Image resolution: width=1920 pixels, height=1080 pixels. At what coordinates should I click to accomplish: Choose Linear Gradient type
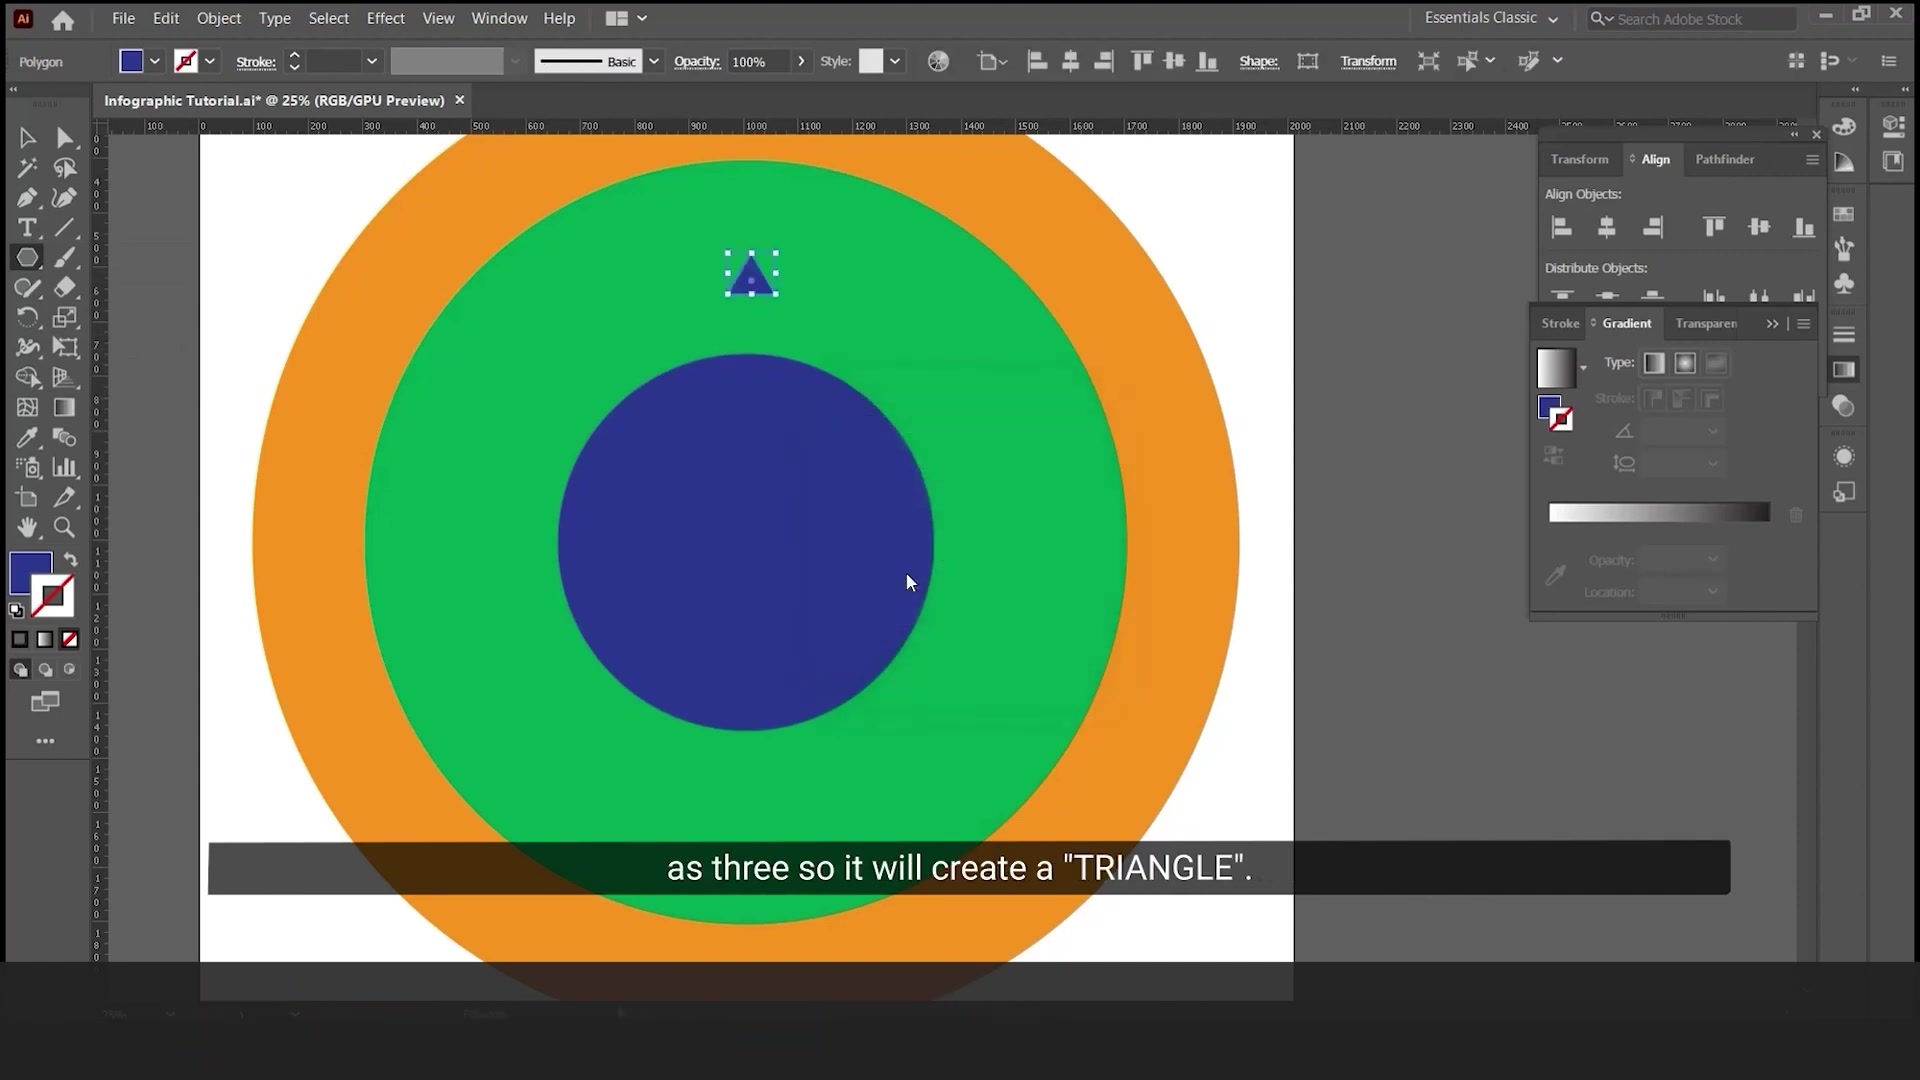(1654, 364)
